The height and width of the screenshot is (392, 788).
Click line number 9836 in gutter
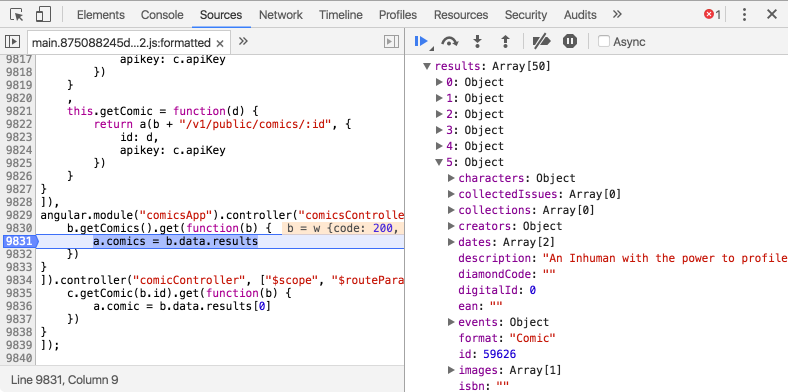pyautogui.click(x=19, y=306)
